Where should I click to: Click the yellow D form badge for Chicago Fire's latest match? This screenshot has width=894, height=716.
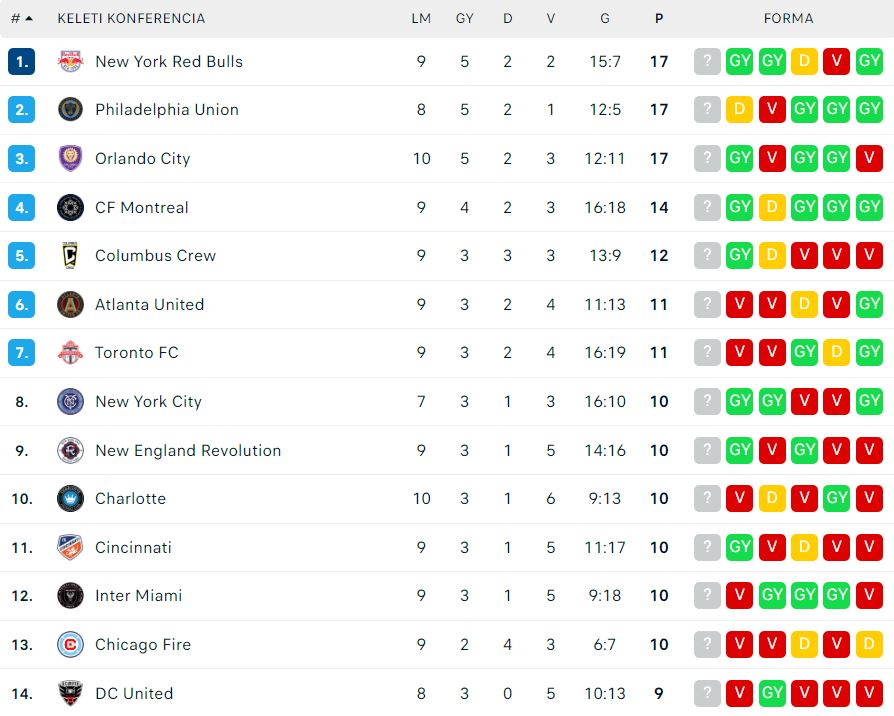[869, 644]
